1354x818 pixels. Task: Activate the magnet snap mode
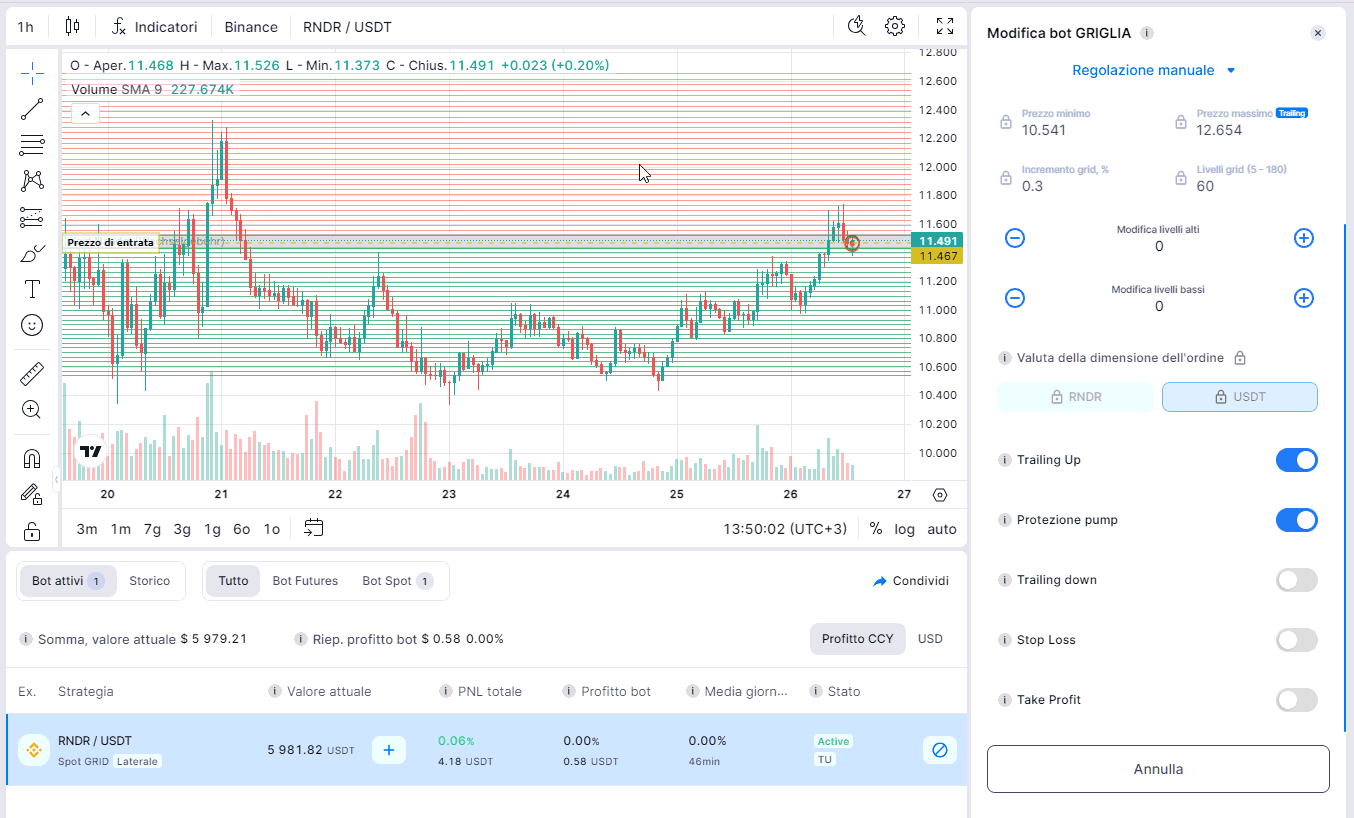[x=32, y=459]
